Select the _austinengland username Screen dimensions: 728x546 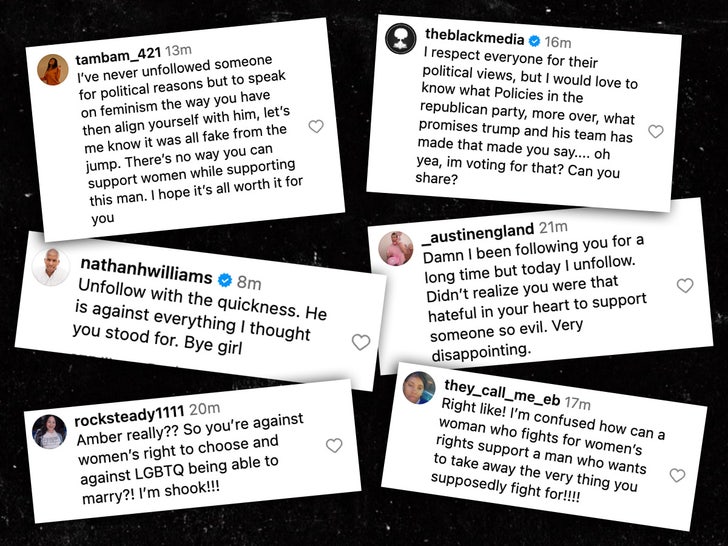point(478,235)
